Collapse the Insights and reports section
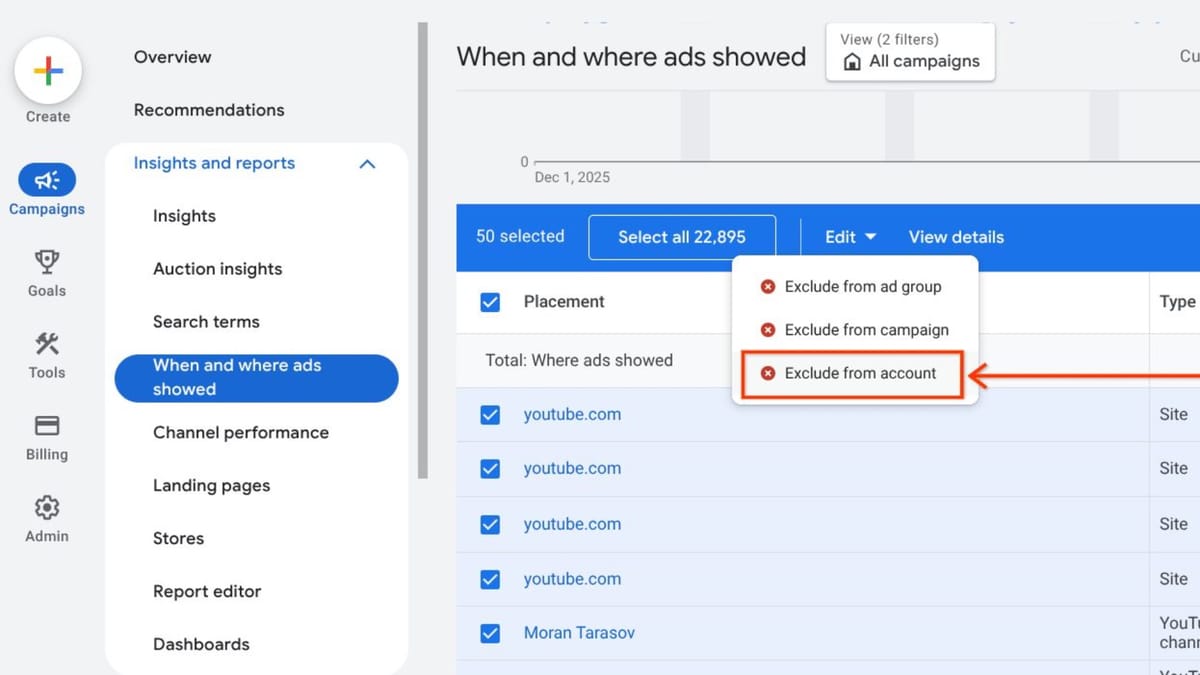1200x675 pixels. click(x=368, y=163)
